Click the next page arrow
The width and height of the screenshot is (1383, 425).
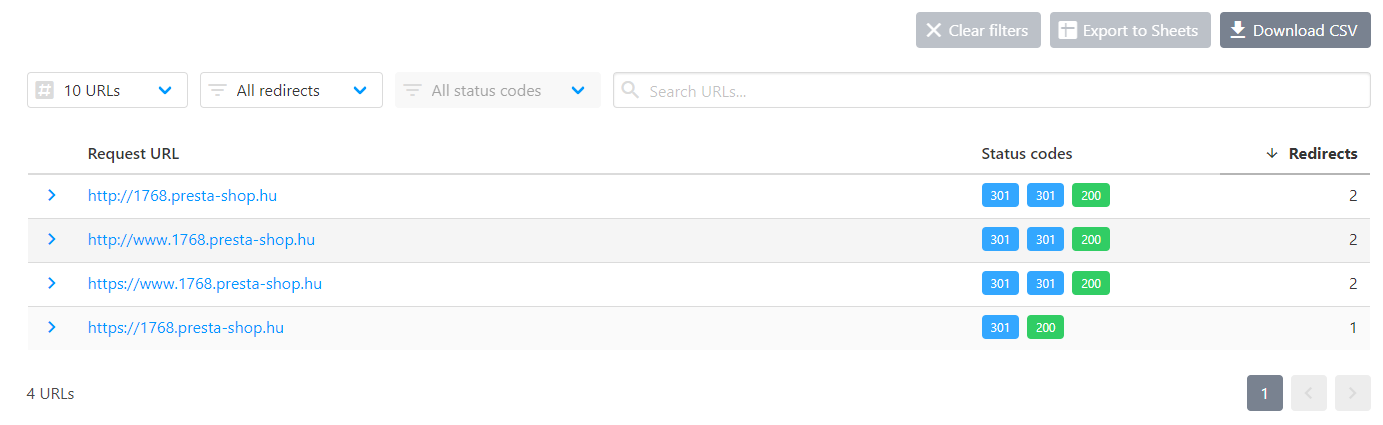(1353, 393)
